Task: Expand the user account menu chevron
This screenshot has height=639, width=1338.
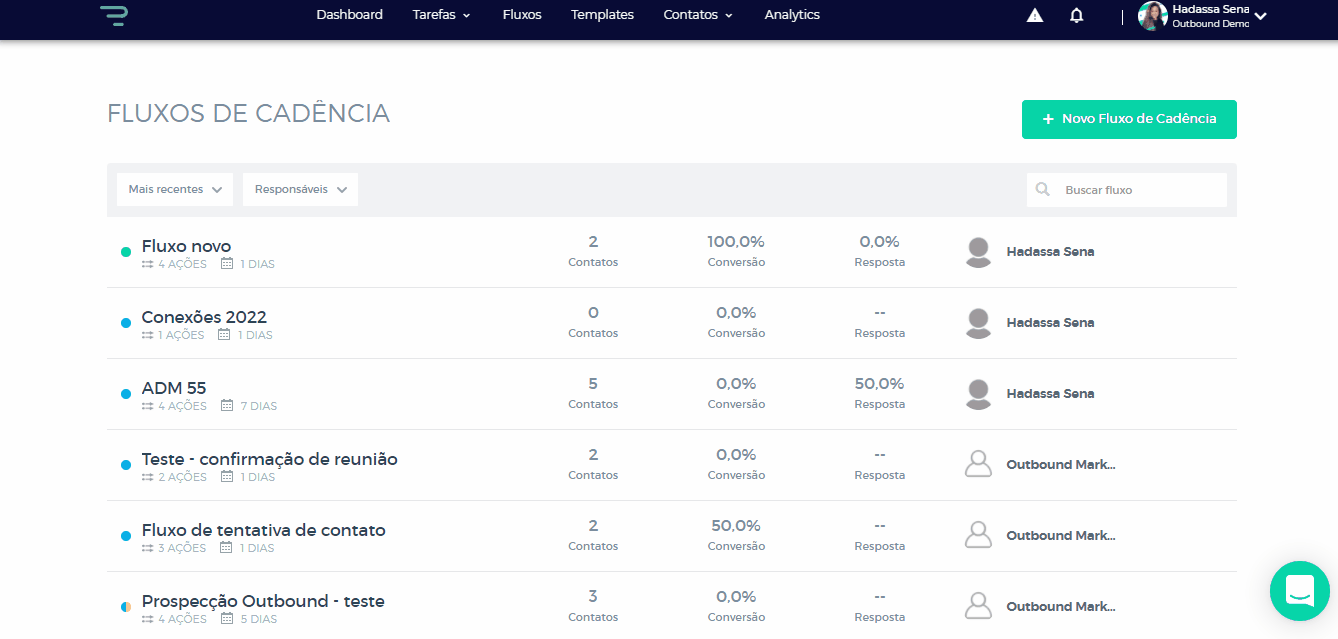Action: (x=1261, y=16)
